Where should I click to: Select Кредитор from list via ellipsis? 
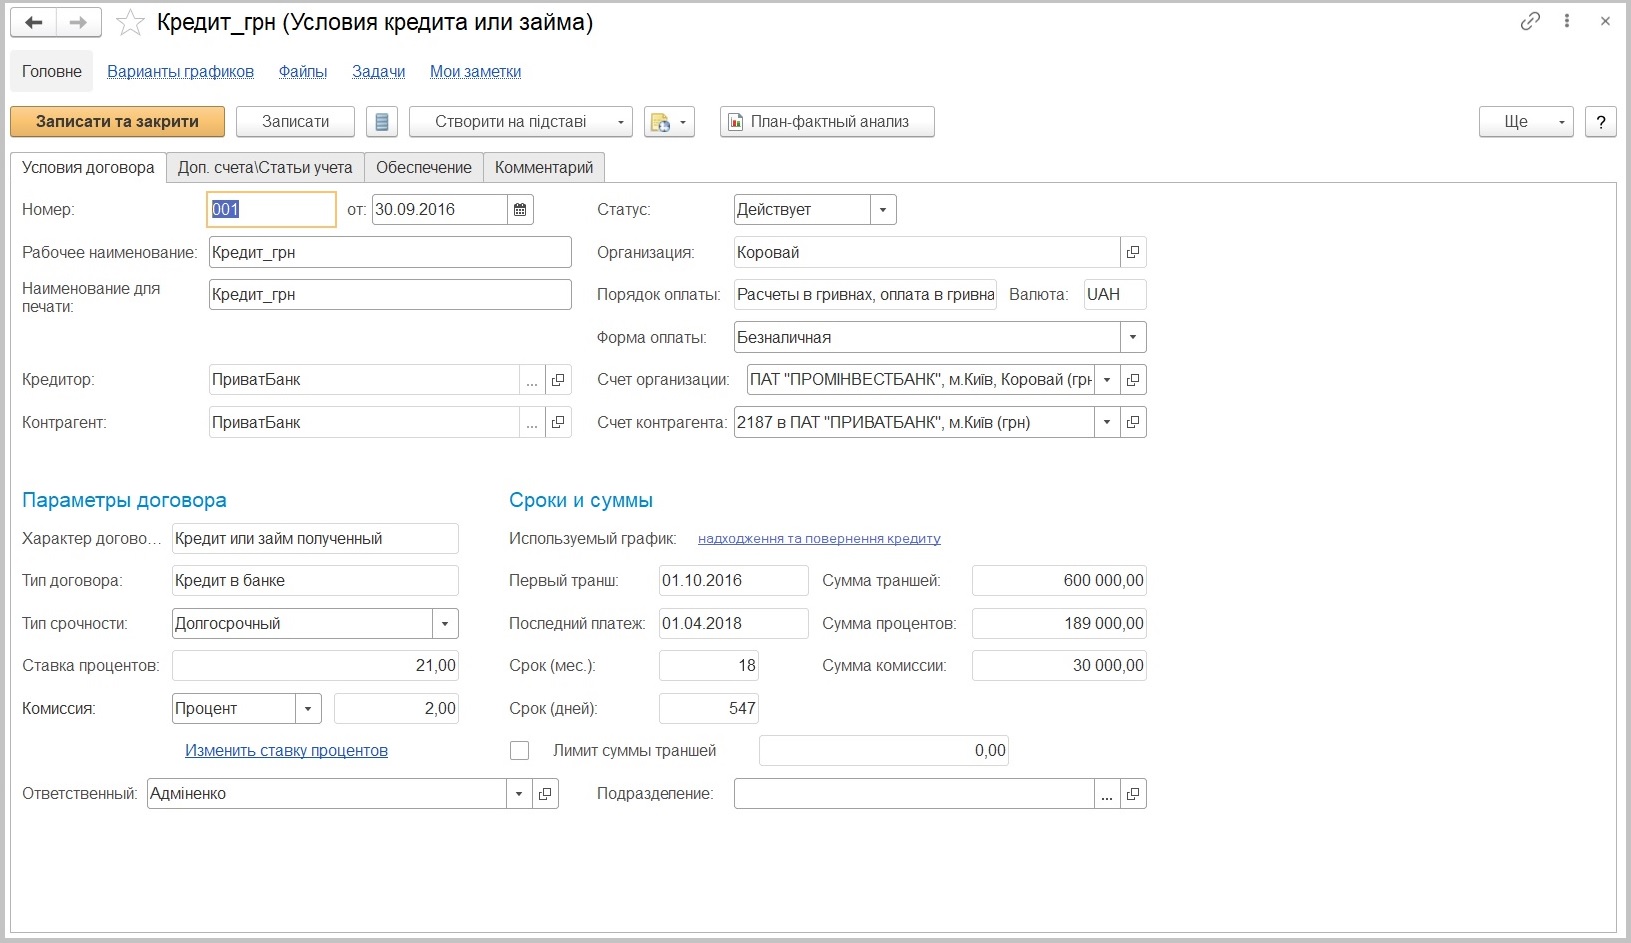(532, 380)
